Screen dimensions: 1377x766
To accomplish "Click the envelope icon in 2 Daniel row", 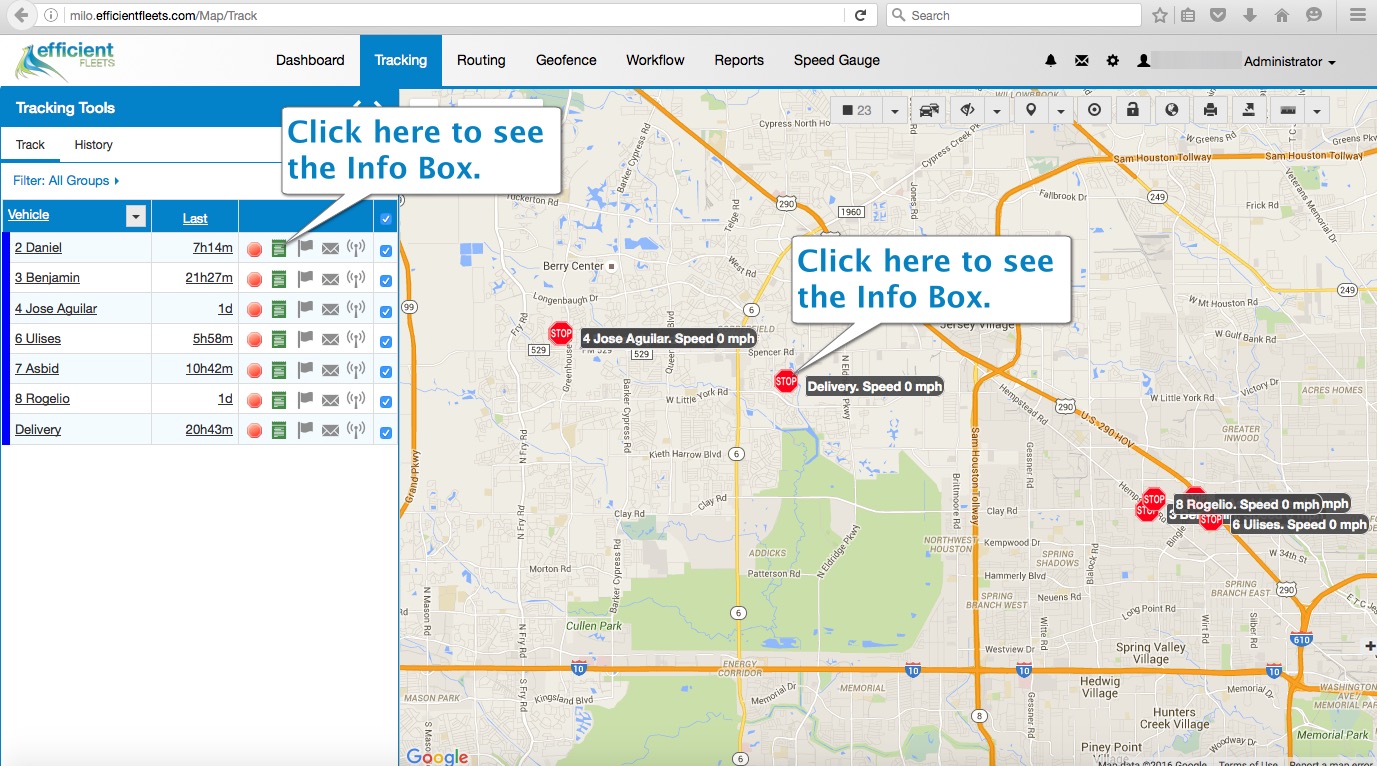I will point(330,249).
